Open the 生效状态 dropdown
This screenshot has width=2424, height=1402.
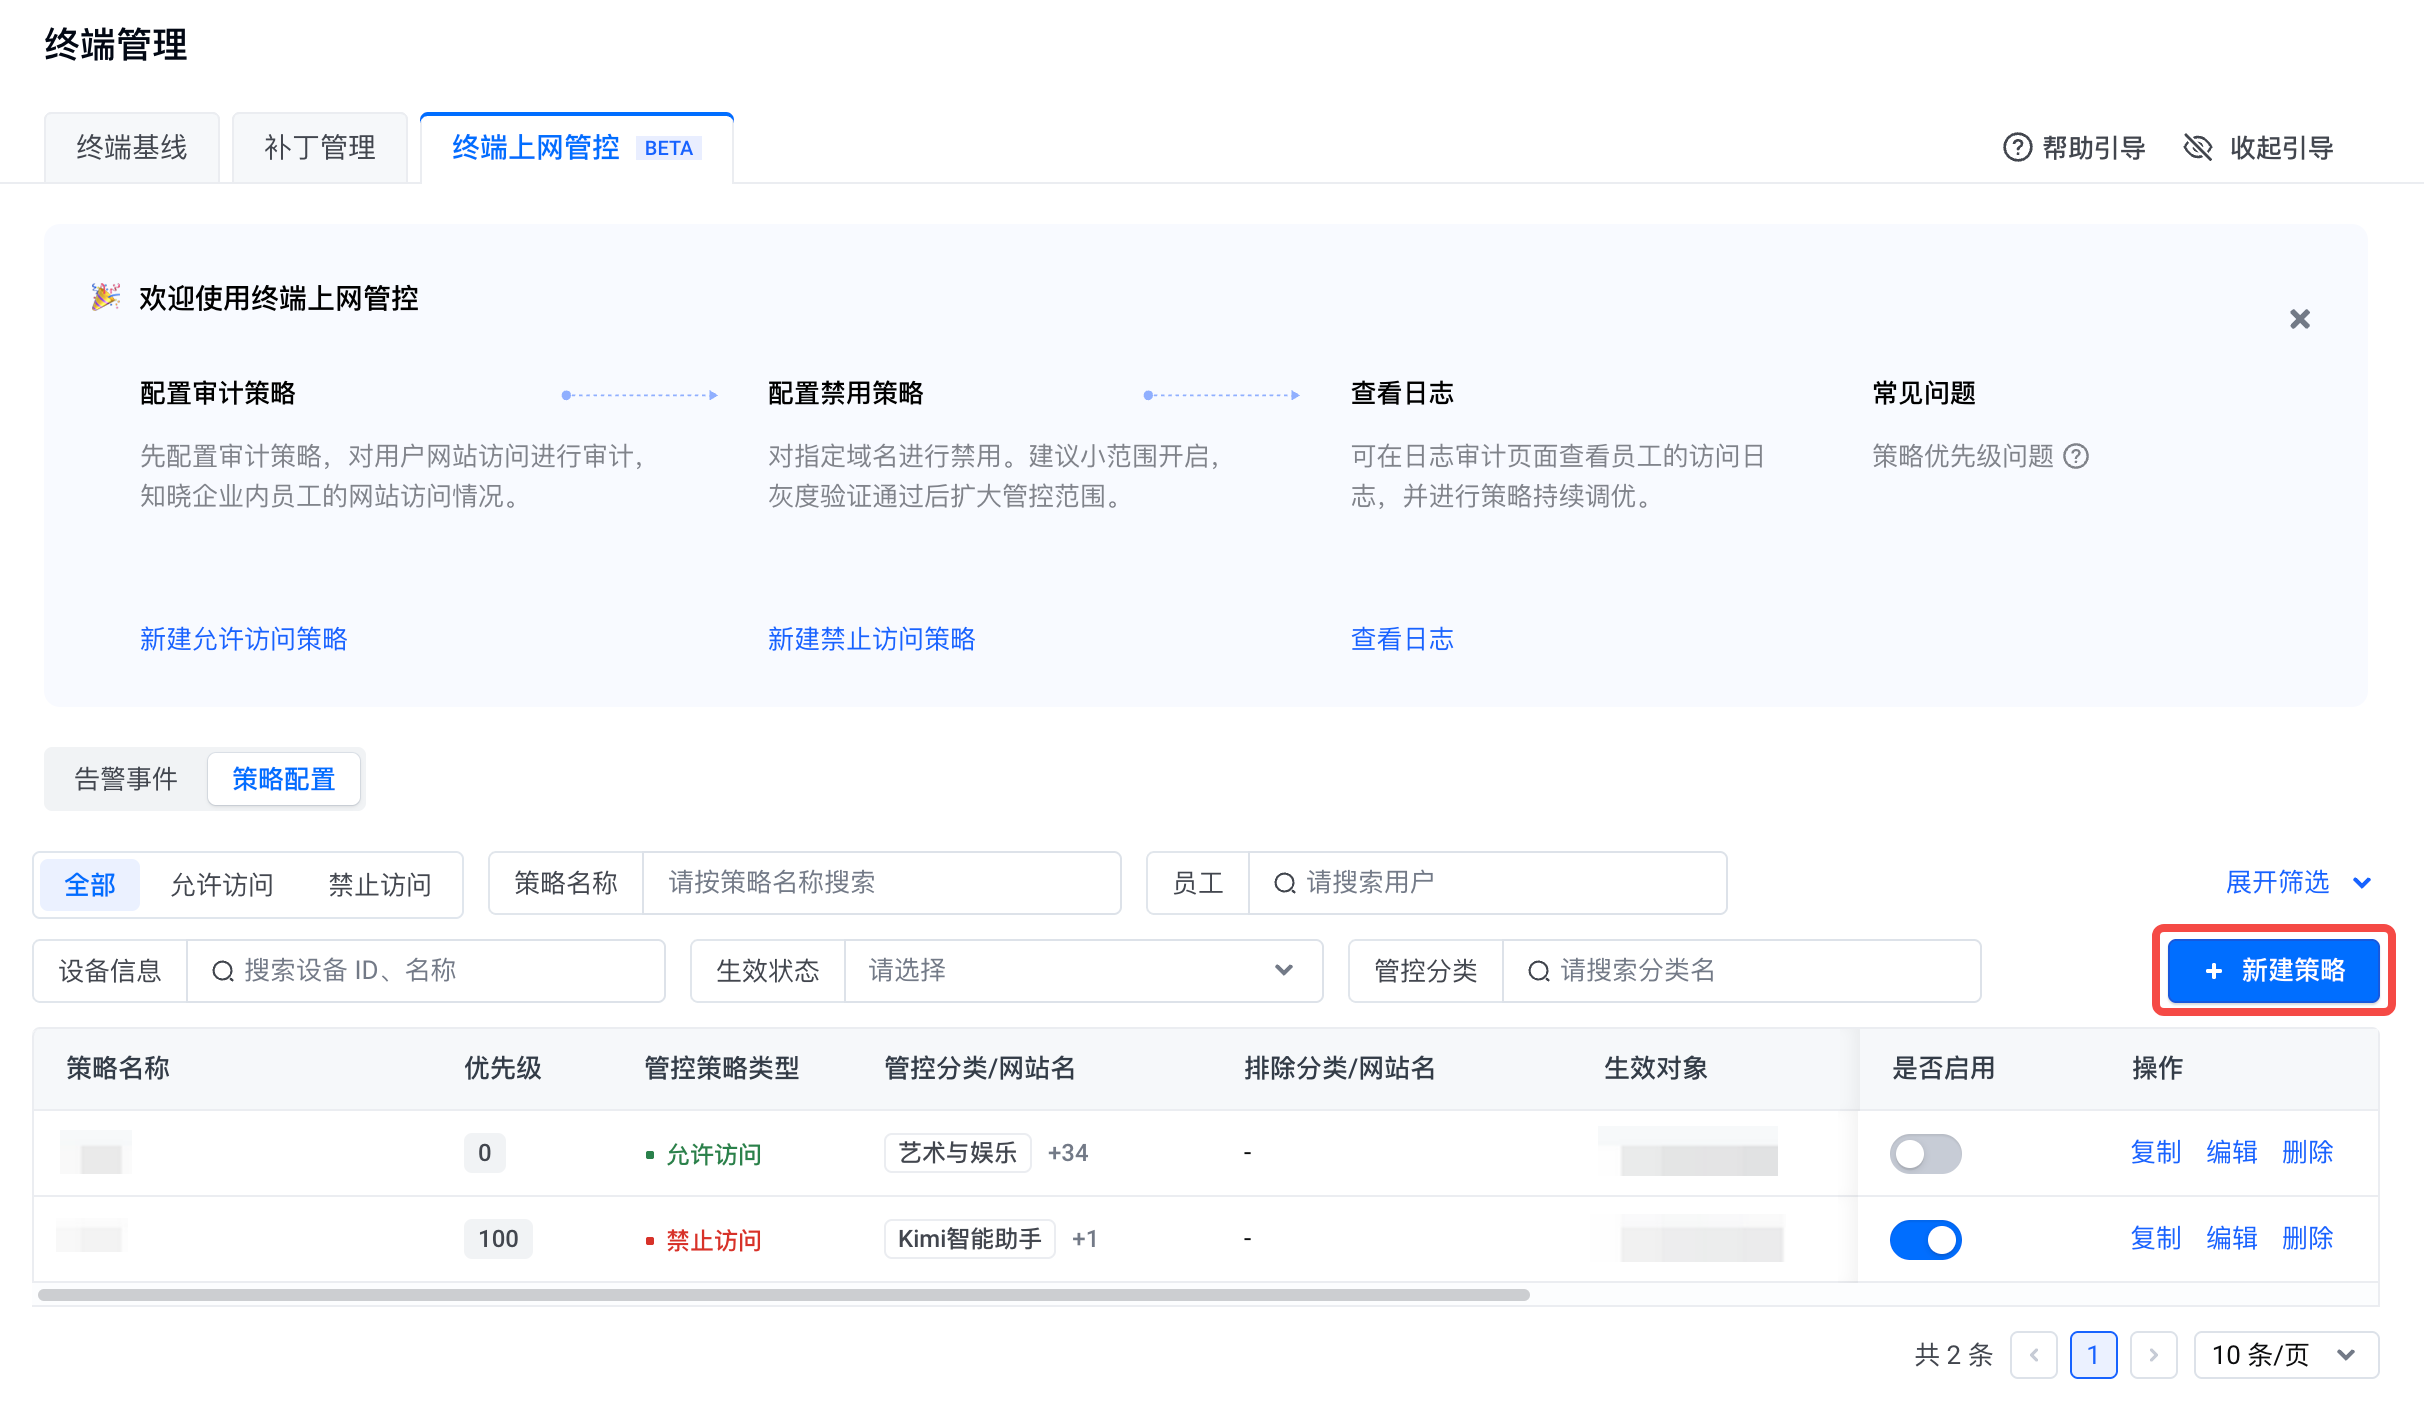pyautogui.click(x=1083, y=971)
